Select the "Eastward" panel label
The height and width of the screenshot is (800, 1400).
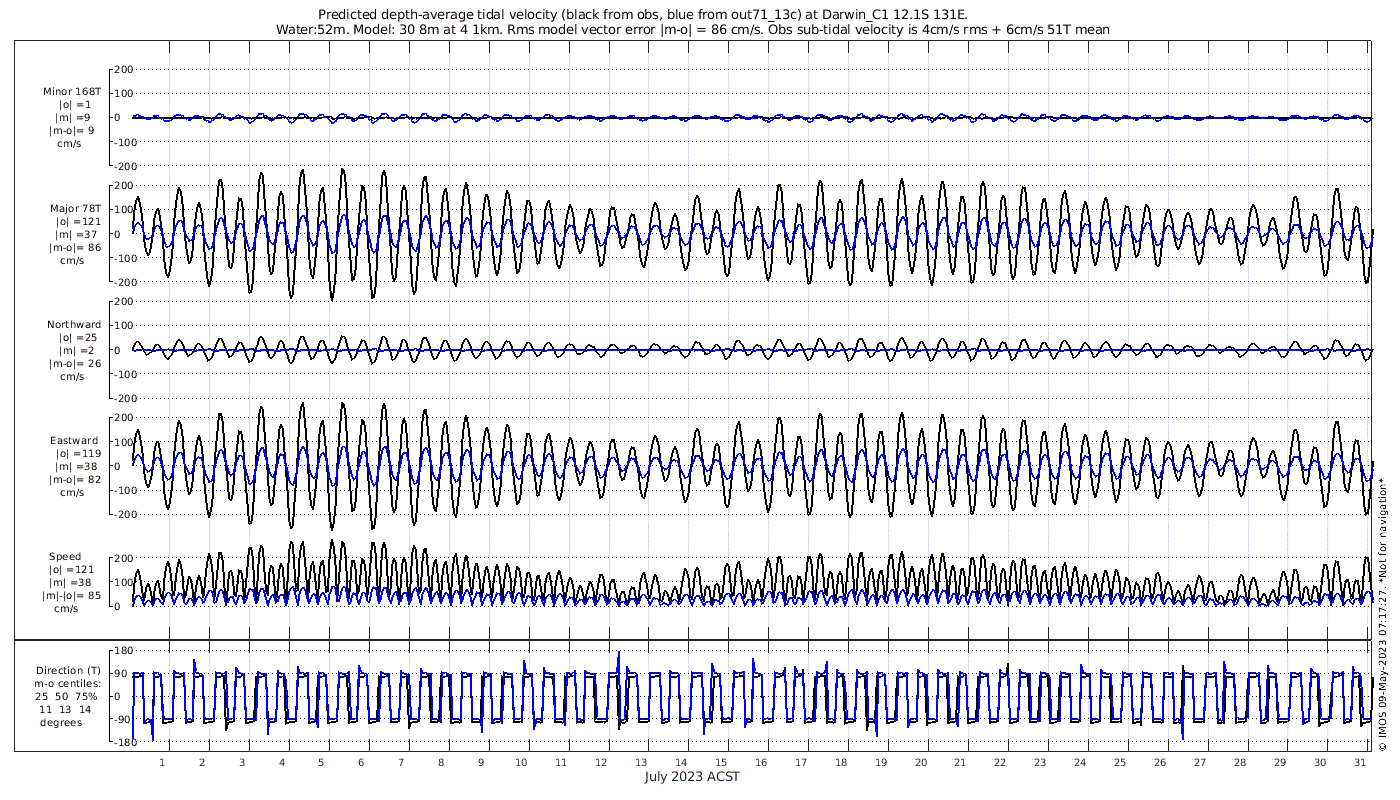click(75, 441)
